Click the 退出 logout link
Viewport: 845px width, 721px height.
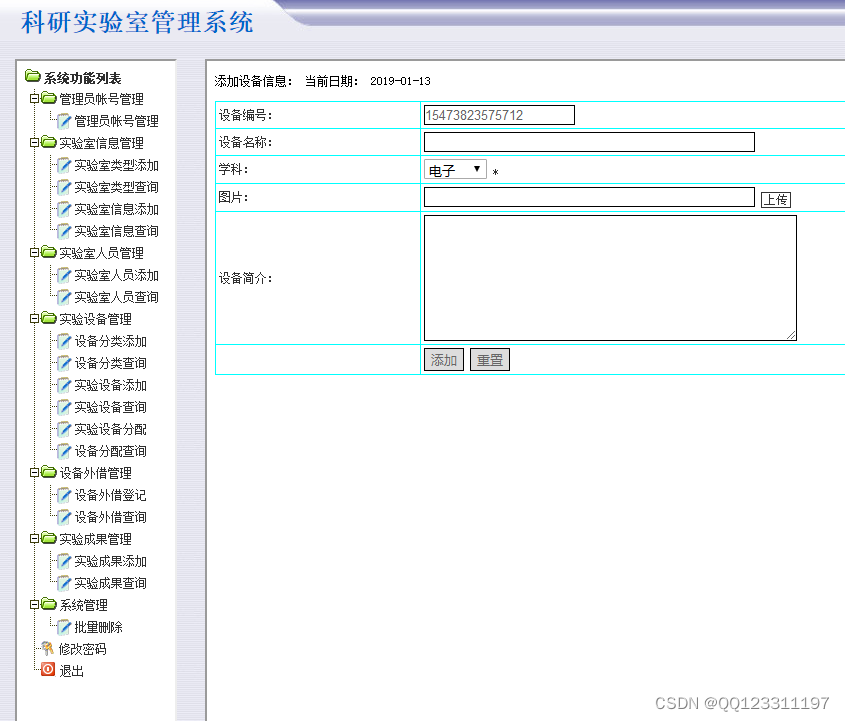click(72, 671)
